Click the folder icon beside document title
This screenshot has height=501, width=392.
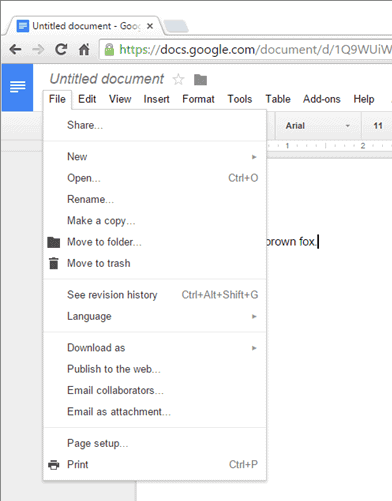200,80
